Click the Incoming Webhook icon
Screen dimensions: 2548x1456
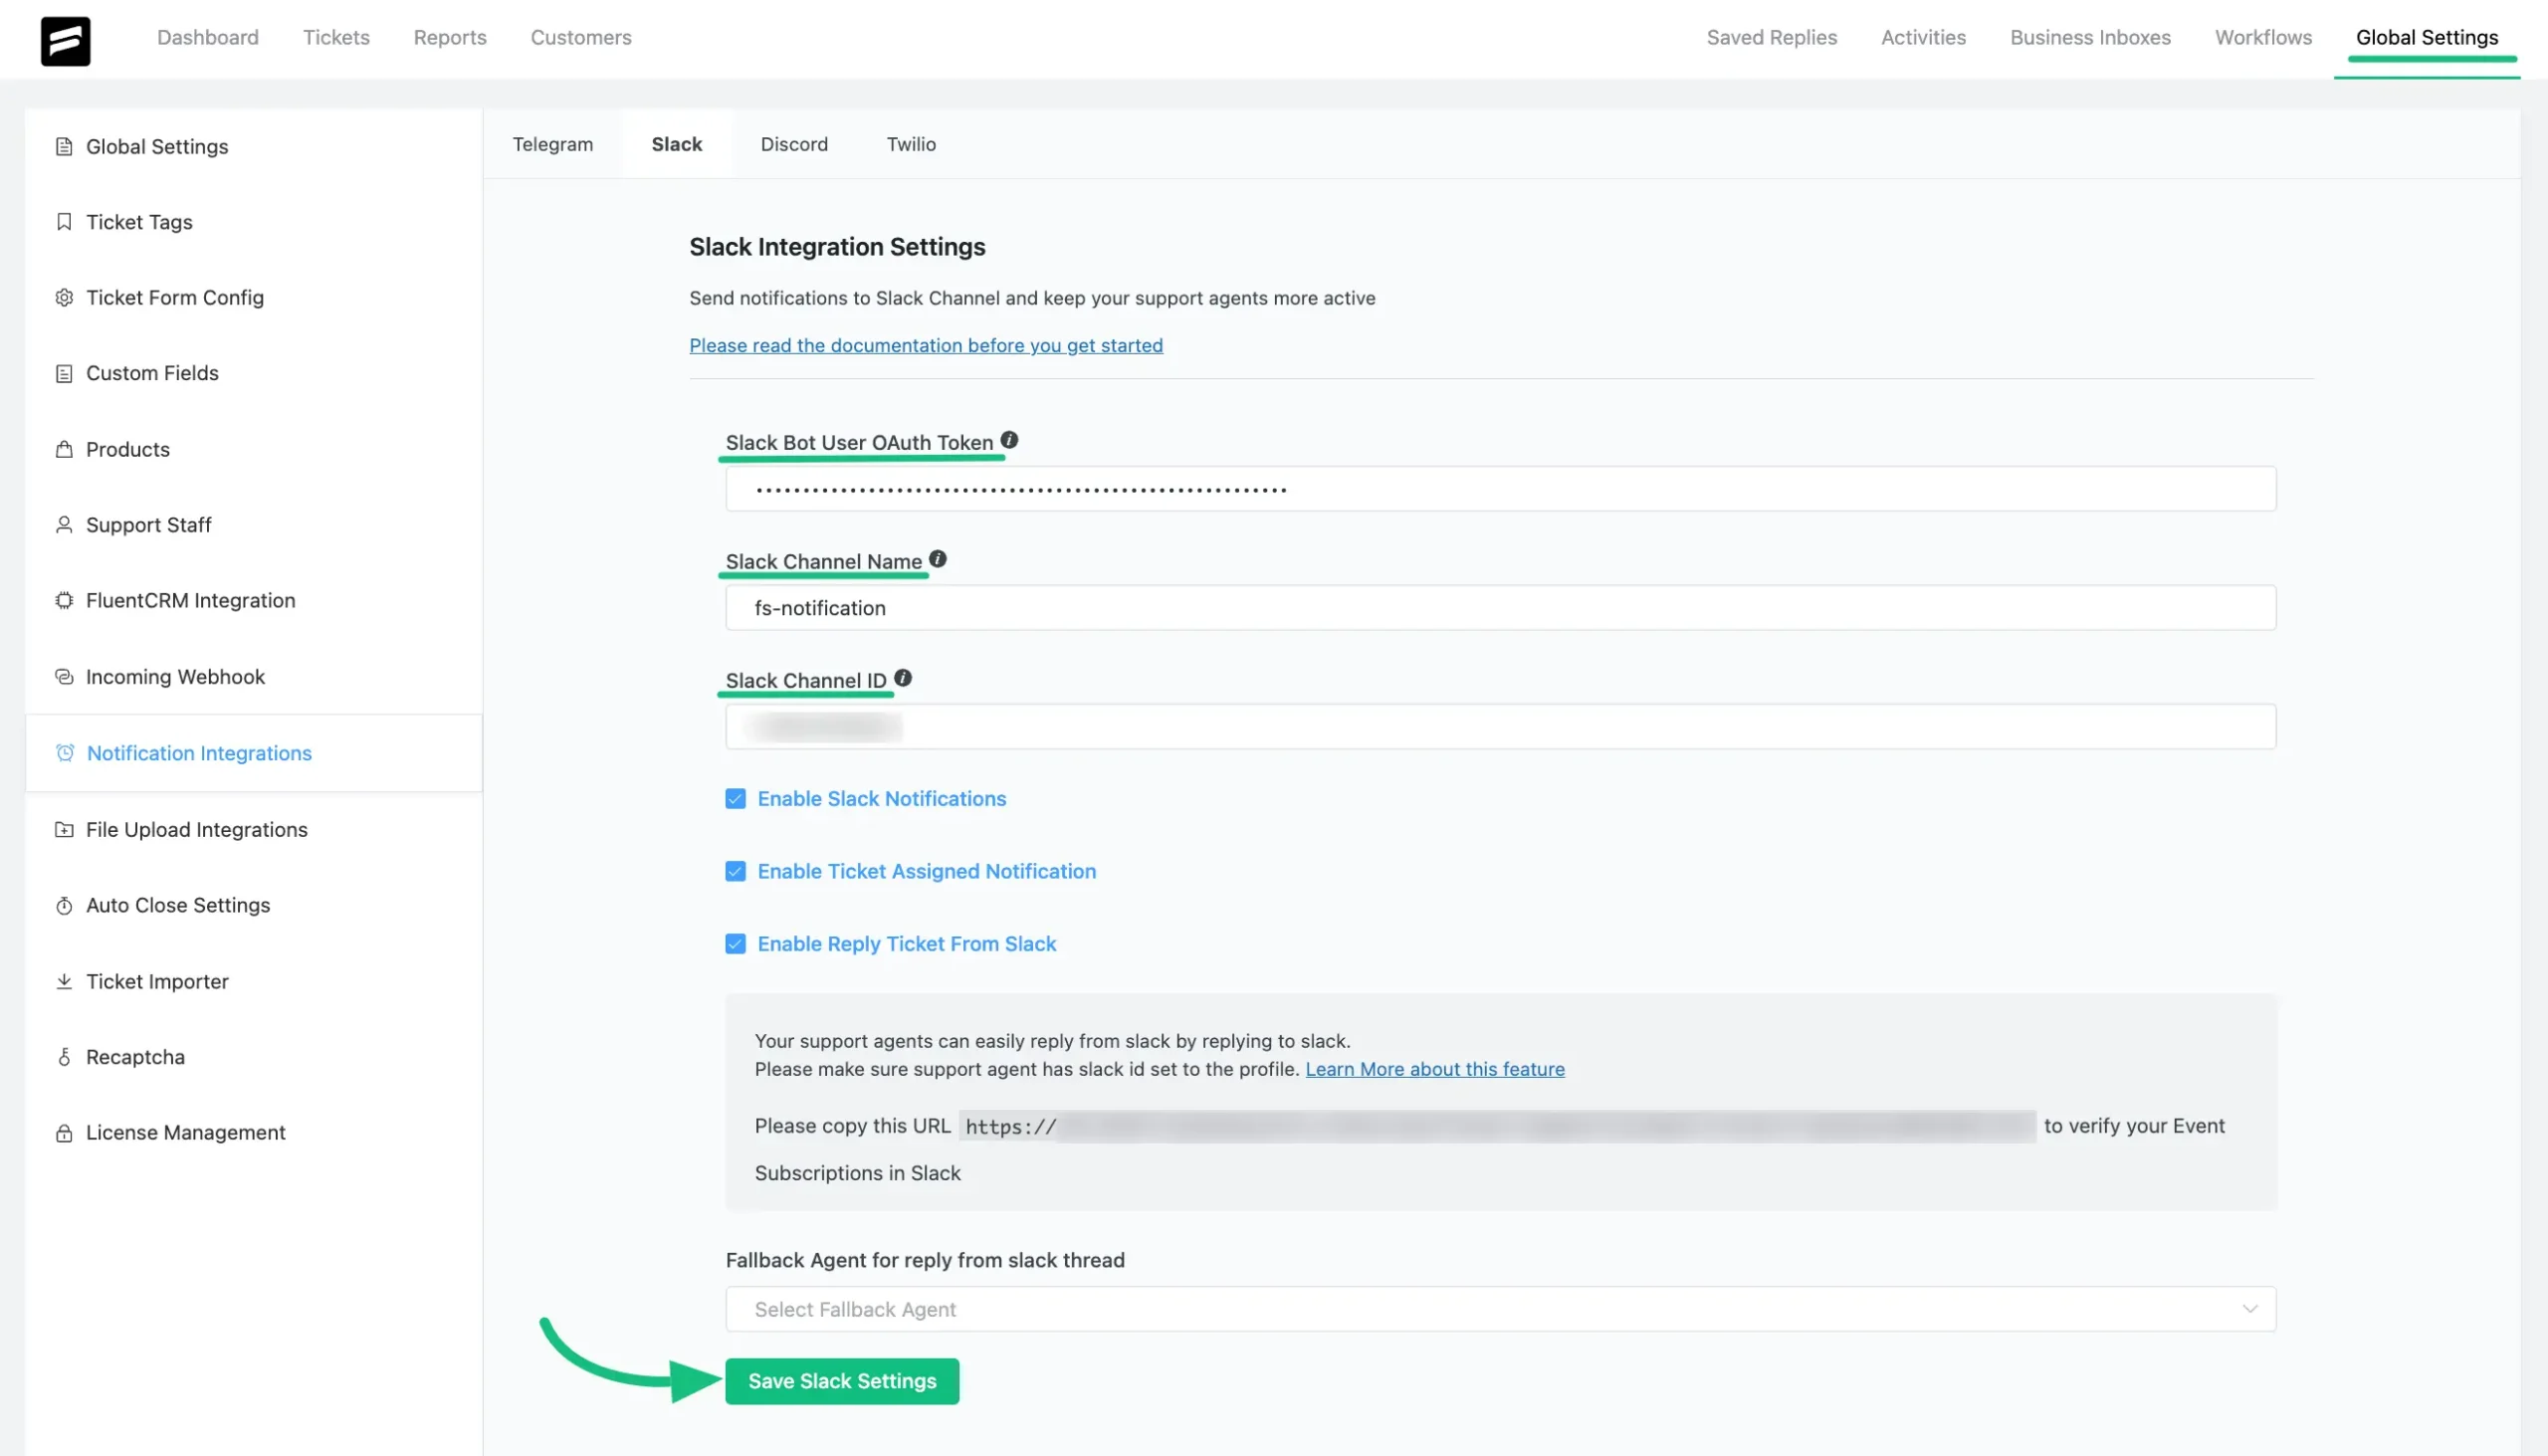[x=64, y=677]
